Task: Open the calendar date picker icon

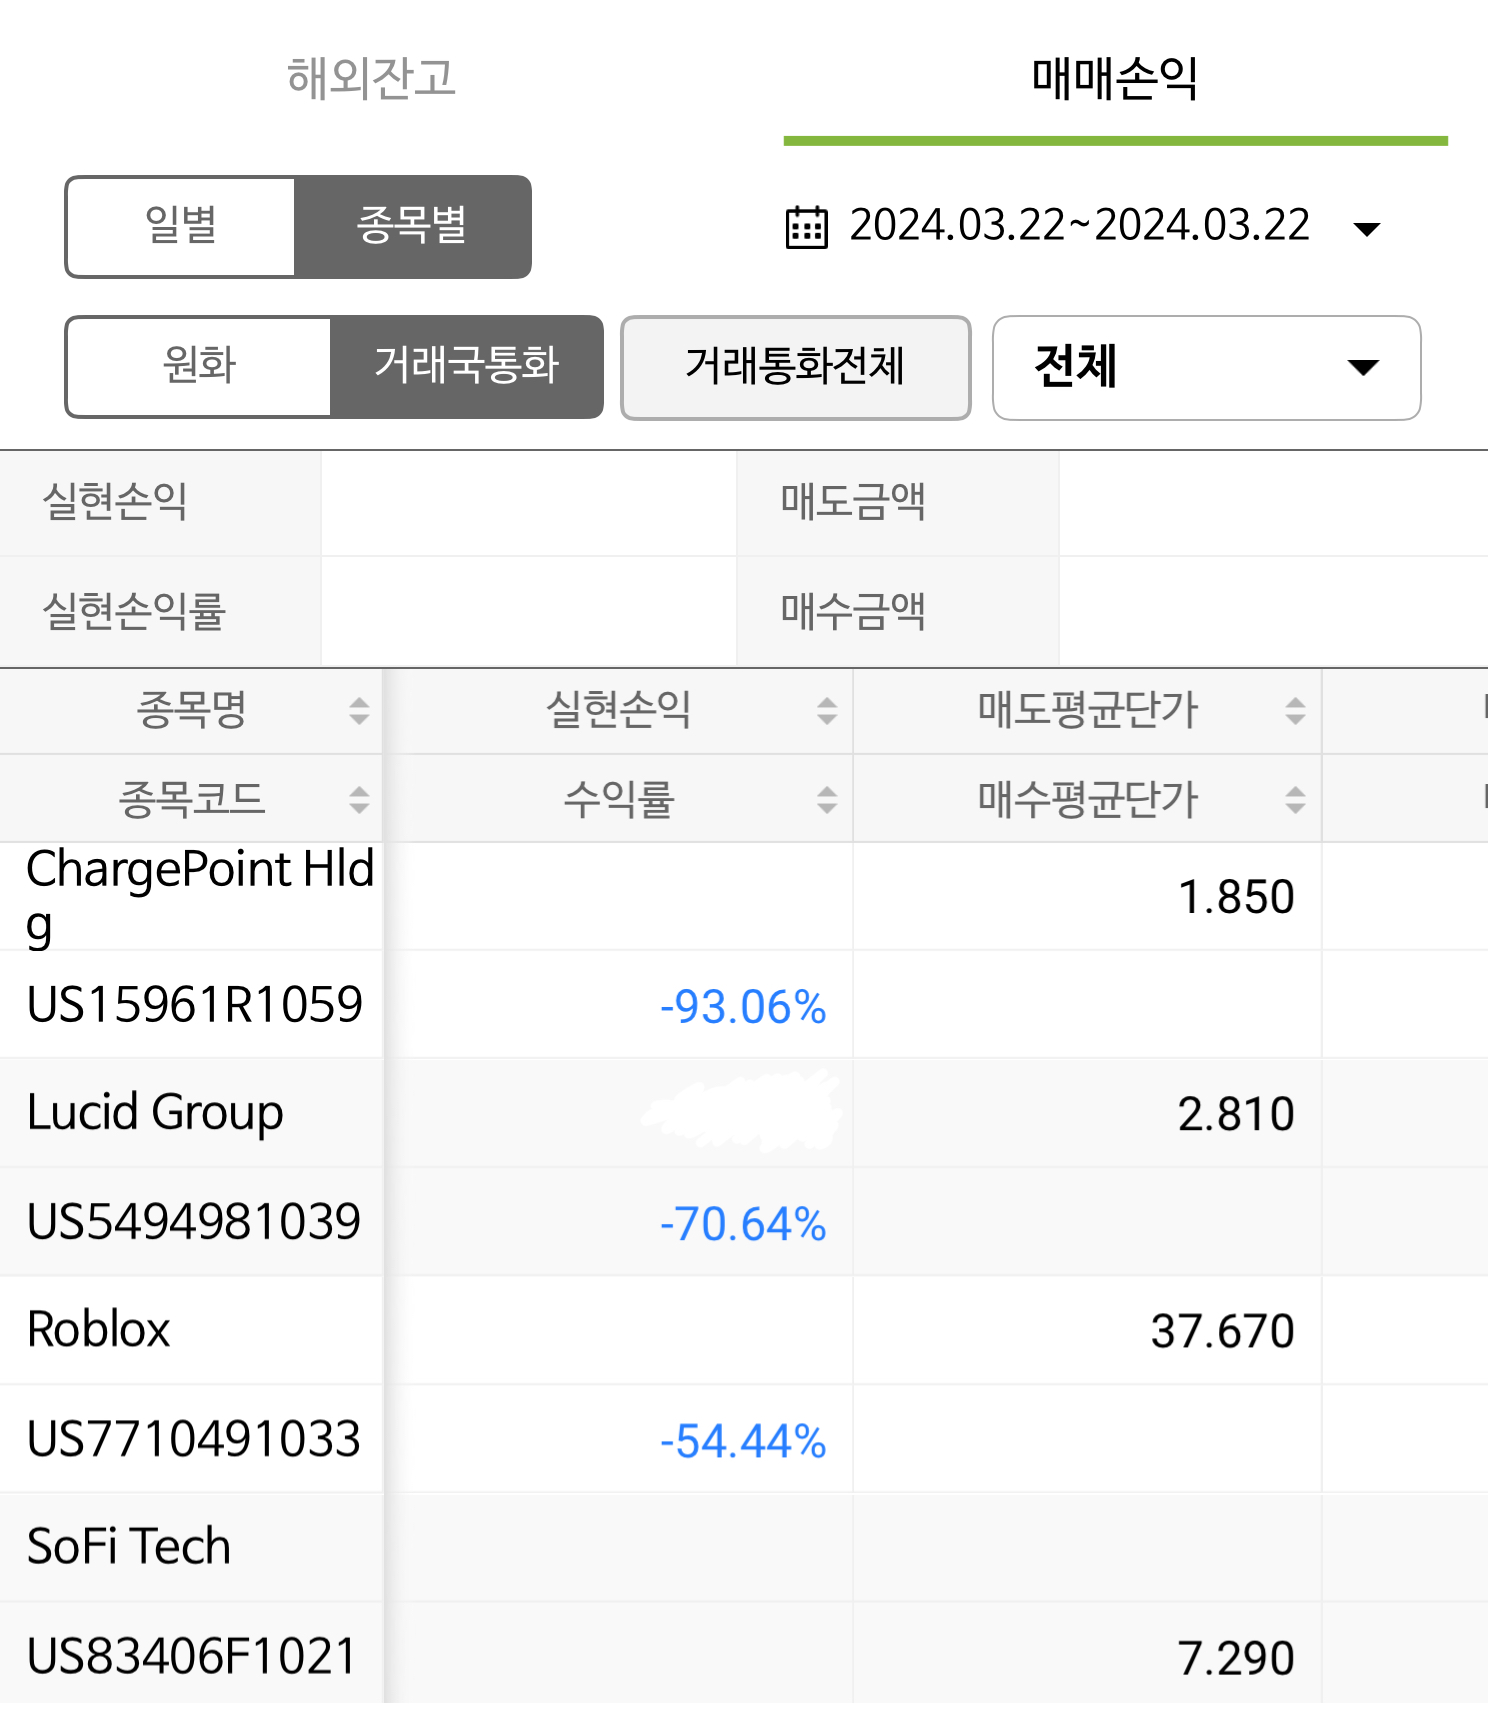Action: tap(806, 227)
